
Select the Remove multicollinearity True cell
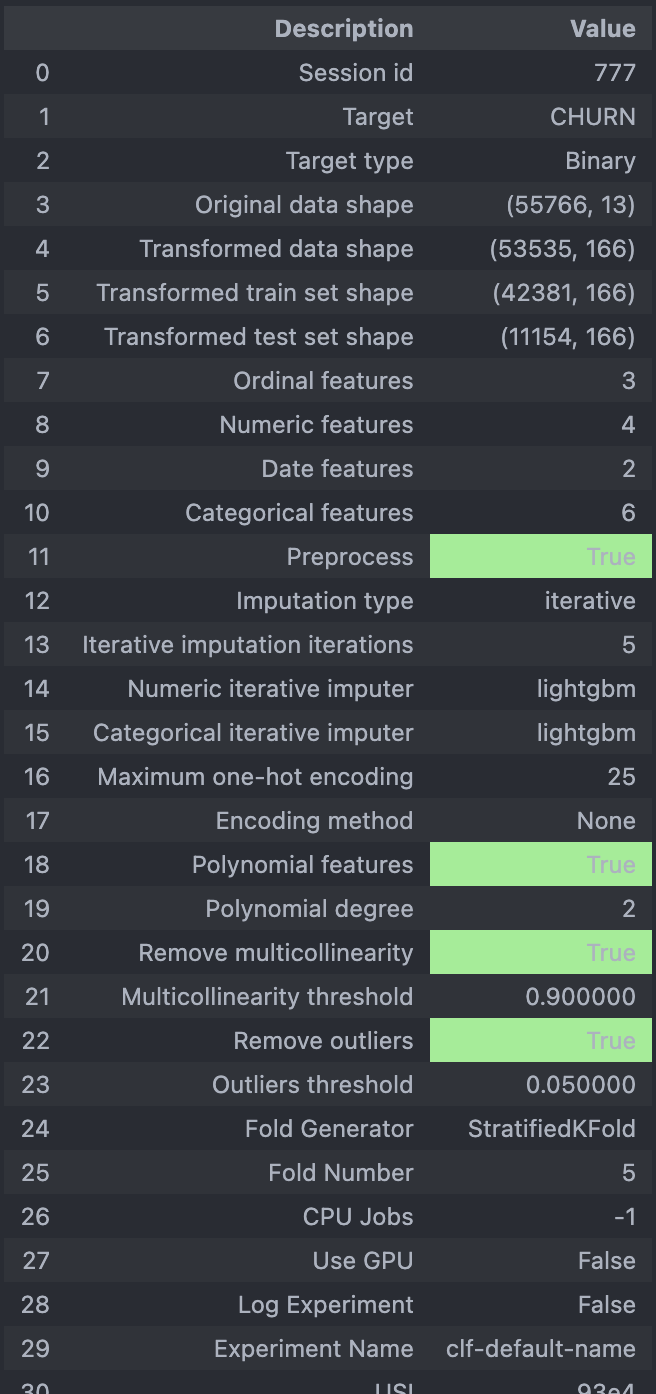(x=541, y=953)
